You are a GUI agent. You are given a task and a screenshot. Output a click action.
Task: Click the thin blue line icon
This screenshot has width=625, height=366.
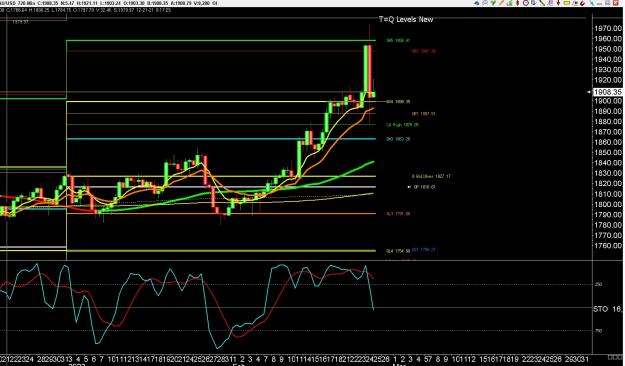click(592, 3)
